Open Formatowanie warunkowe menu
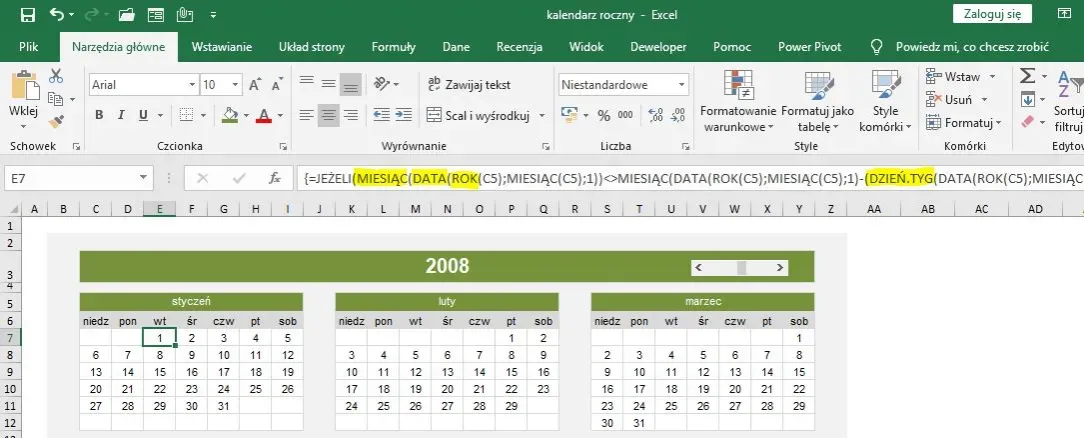This screenshot has height=438, width=1084. (x=738, y=101)
